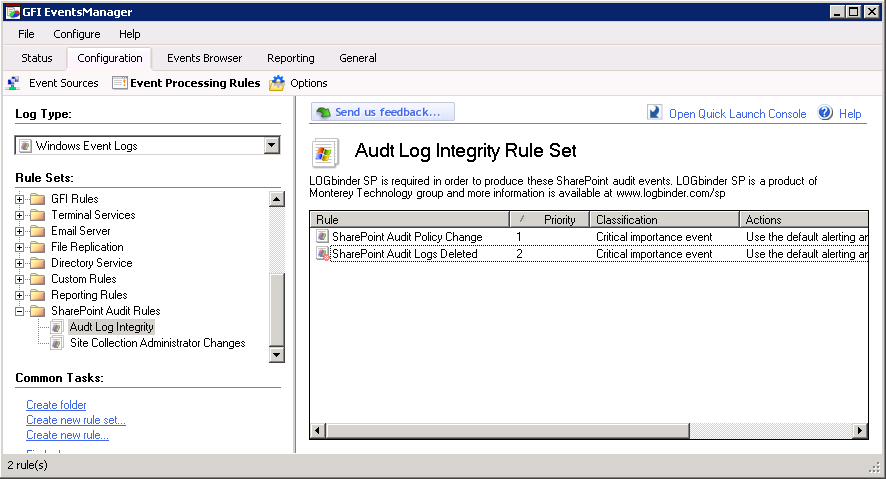The width and height of the screenshot is (886, 479).
Task: Expand the Directory Service tree node
Action: [19, 263]
